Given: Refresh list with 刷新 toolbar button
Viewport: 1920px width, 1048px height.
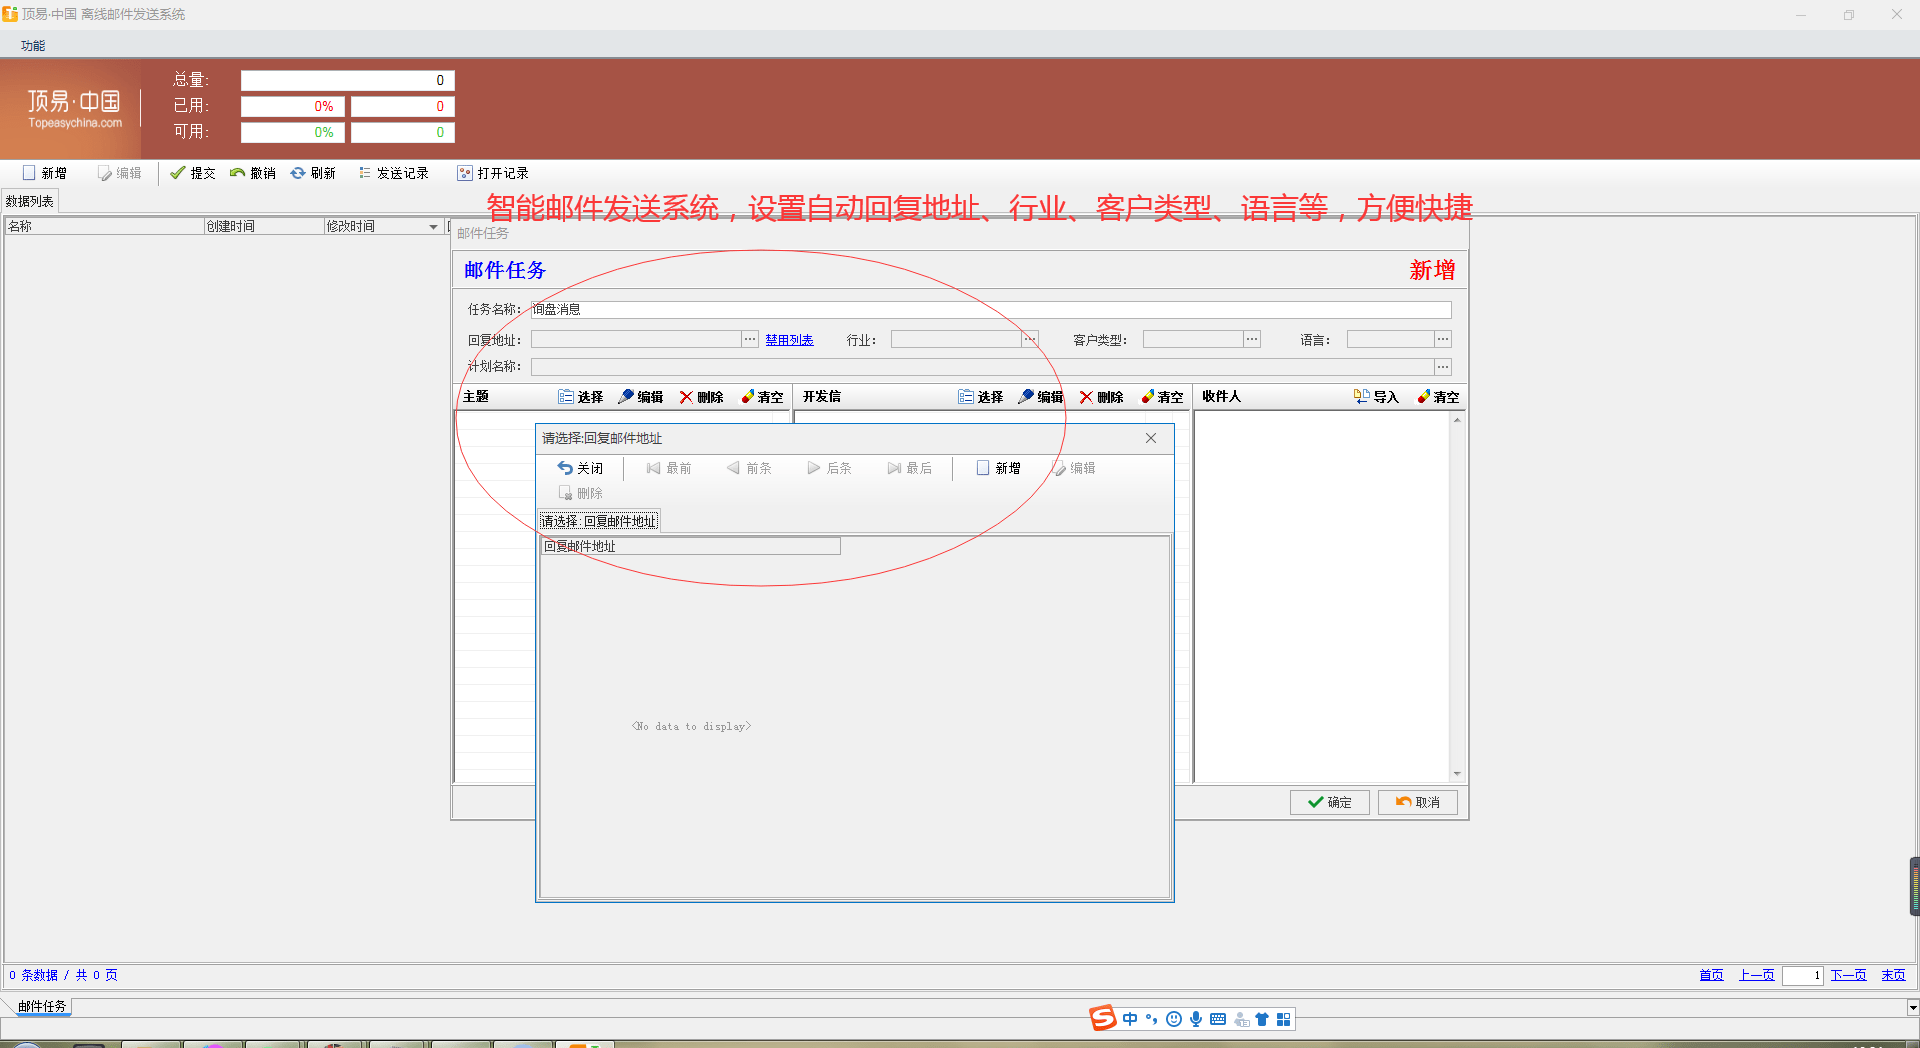Looking at the screenshot, I should pyautogui.click(x=313, y=173).
